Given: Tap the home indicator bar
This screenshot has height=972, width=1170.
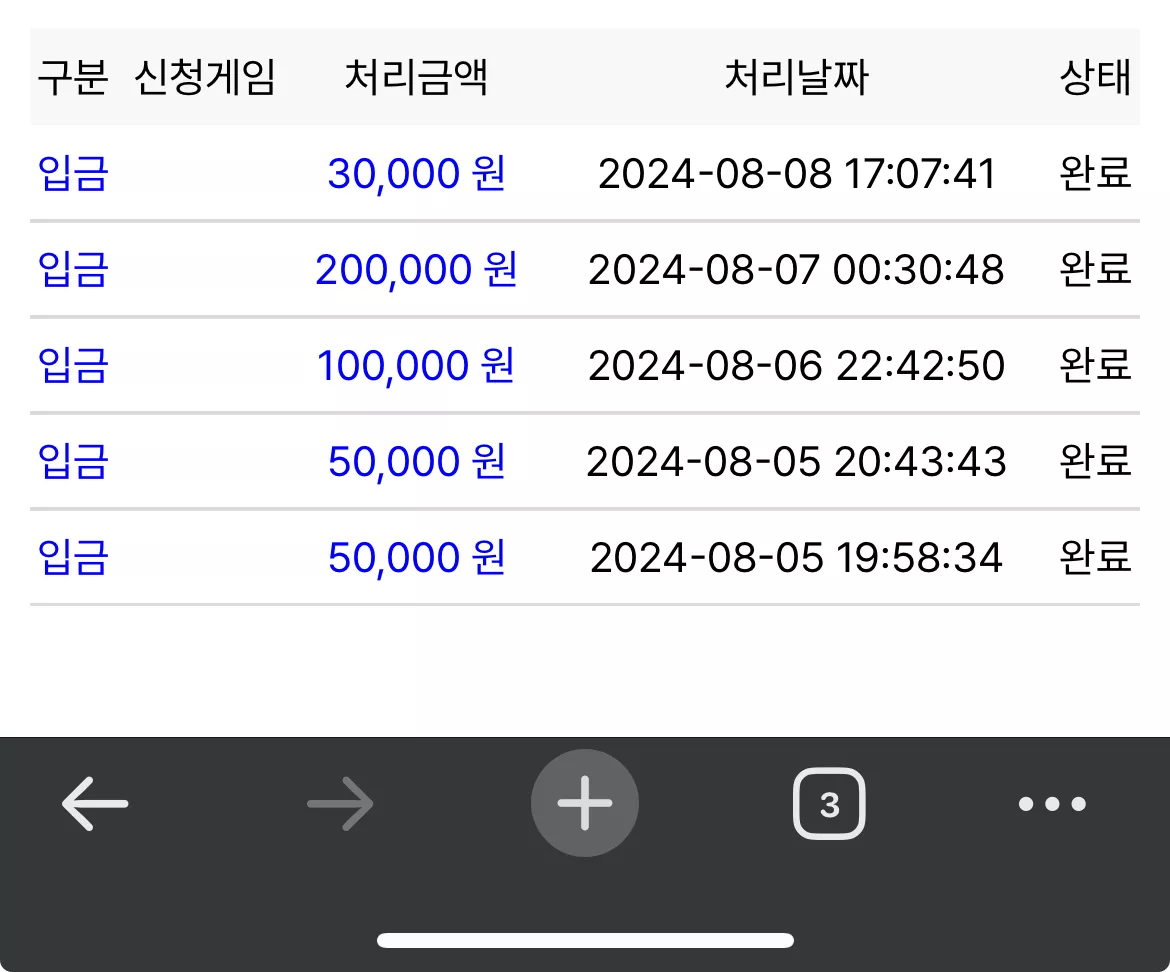Looking at the screenshot, I should coord(585,940).
